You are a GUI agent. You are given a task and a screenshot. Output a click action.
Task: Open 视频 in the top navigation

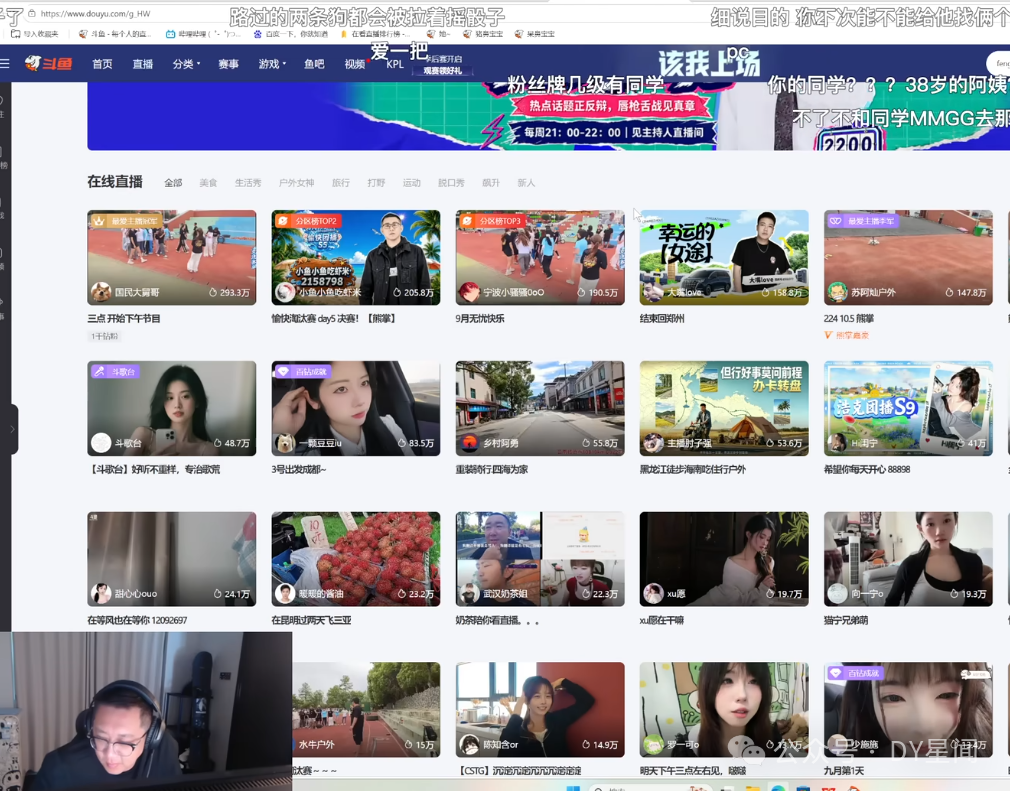[355, 64]
